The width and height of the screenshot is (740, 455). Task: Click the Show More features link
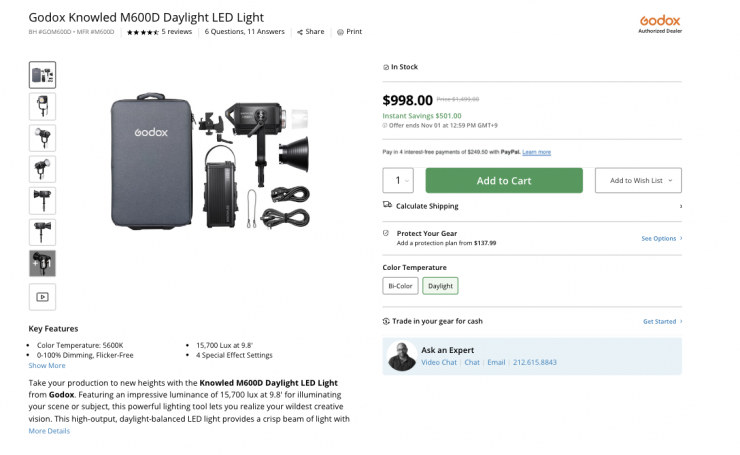tap(47, 365)
